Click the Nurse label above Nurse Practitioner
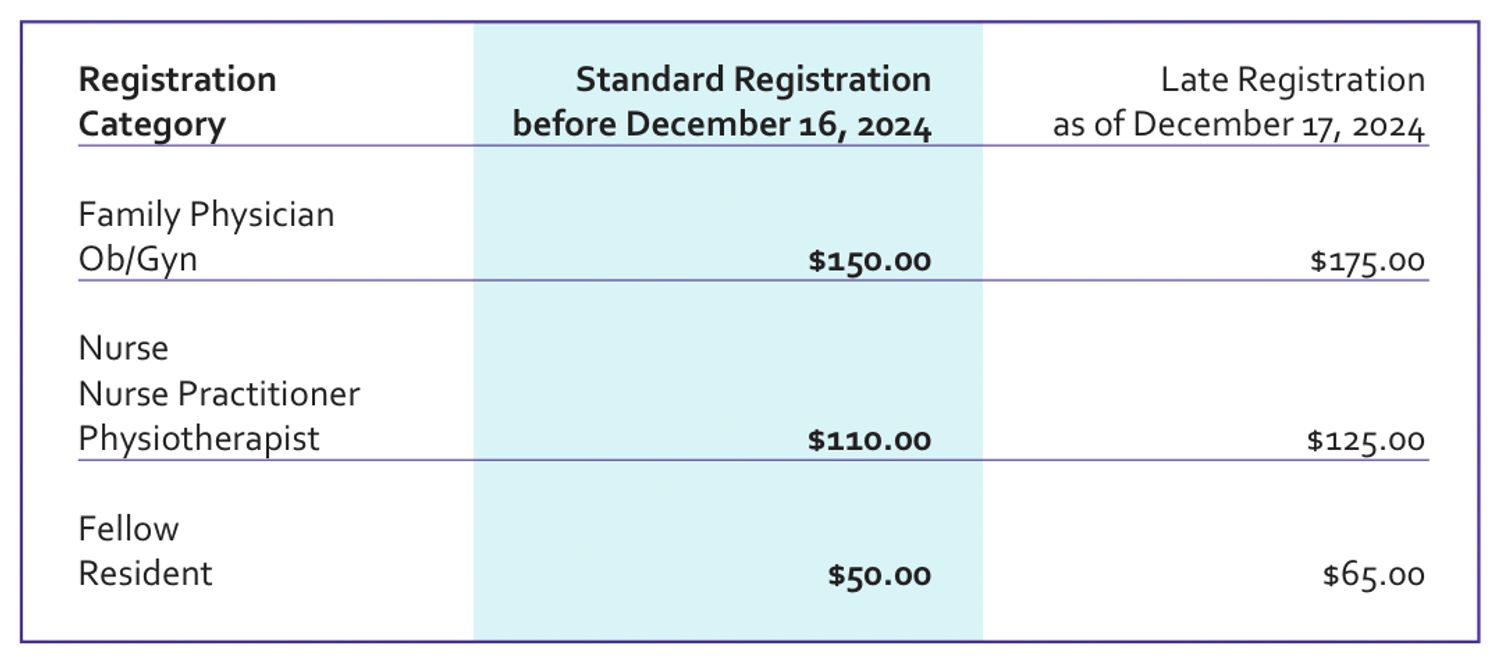This screenshot has width=1500, height=662. pos(124,349)
